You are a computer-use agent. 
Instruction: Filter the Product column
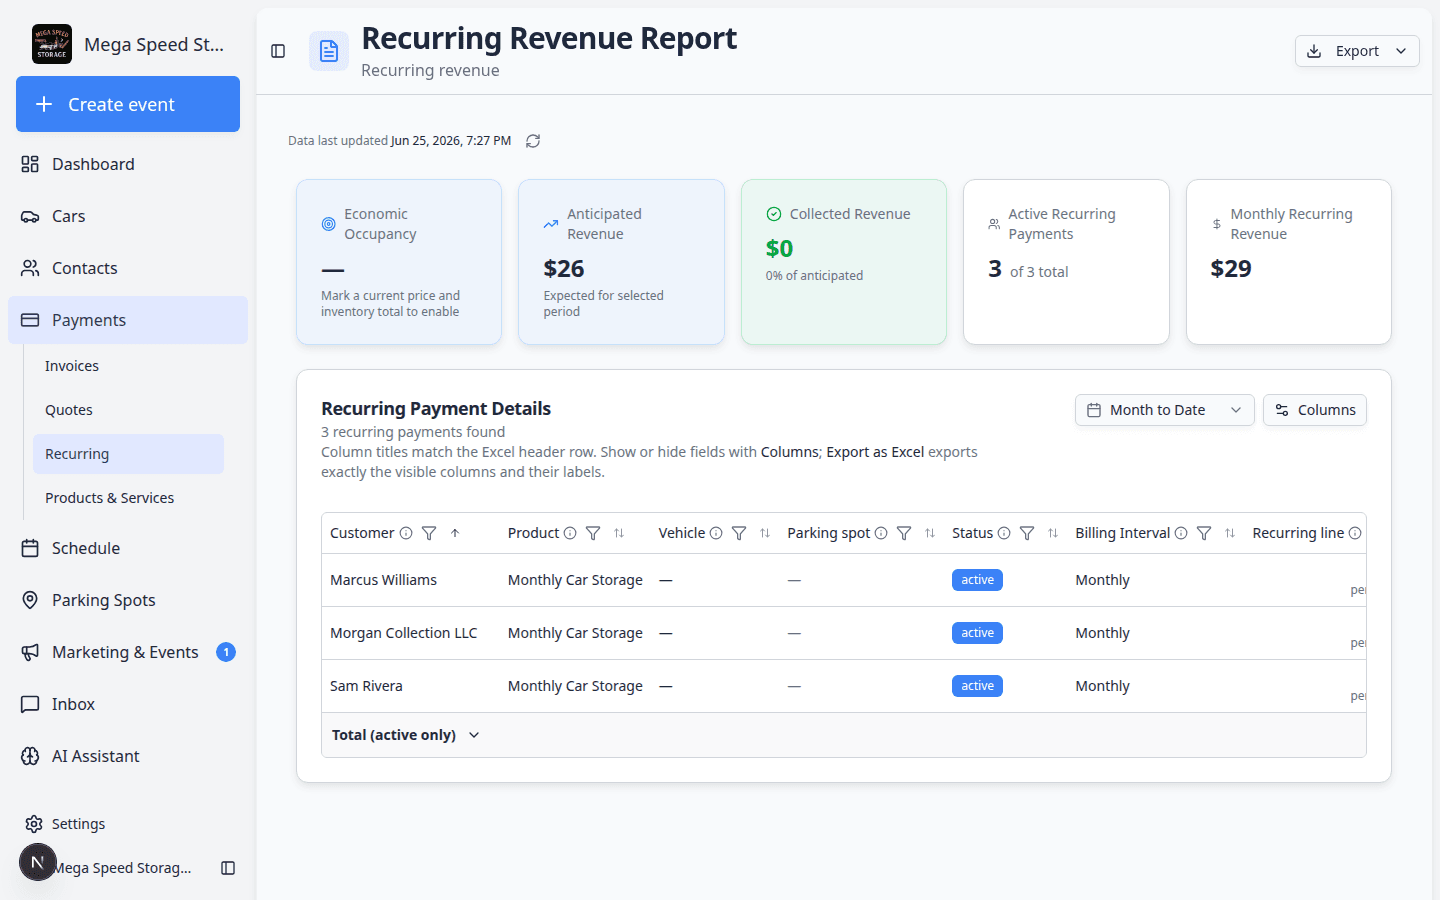click(593, 533)
